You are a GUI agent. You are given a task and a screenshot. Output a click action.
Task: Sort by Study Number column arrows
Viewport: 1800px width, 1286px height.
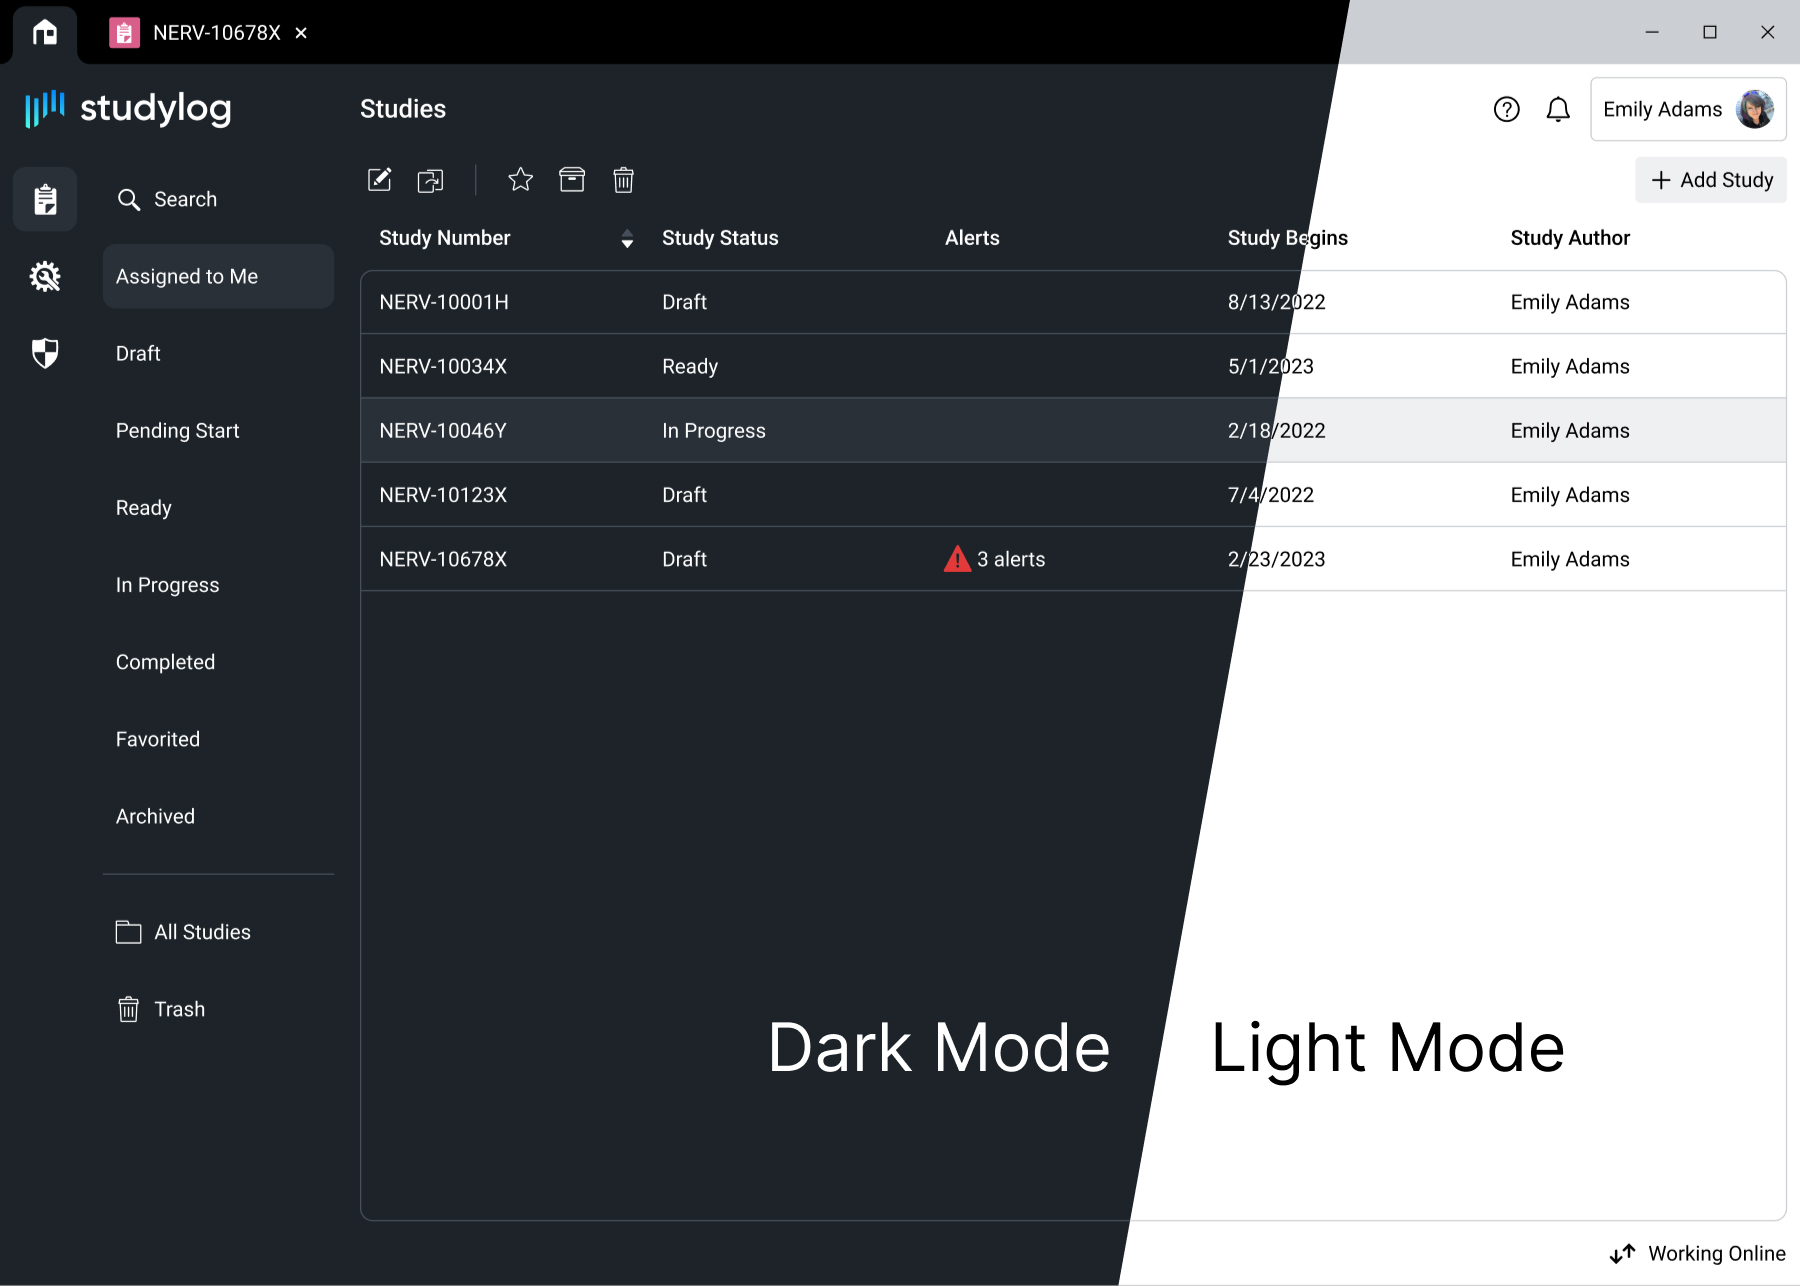627,238
